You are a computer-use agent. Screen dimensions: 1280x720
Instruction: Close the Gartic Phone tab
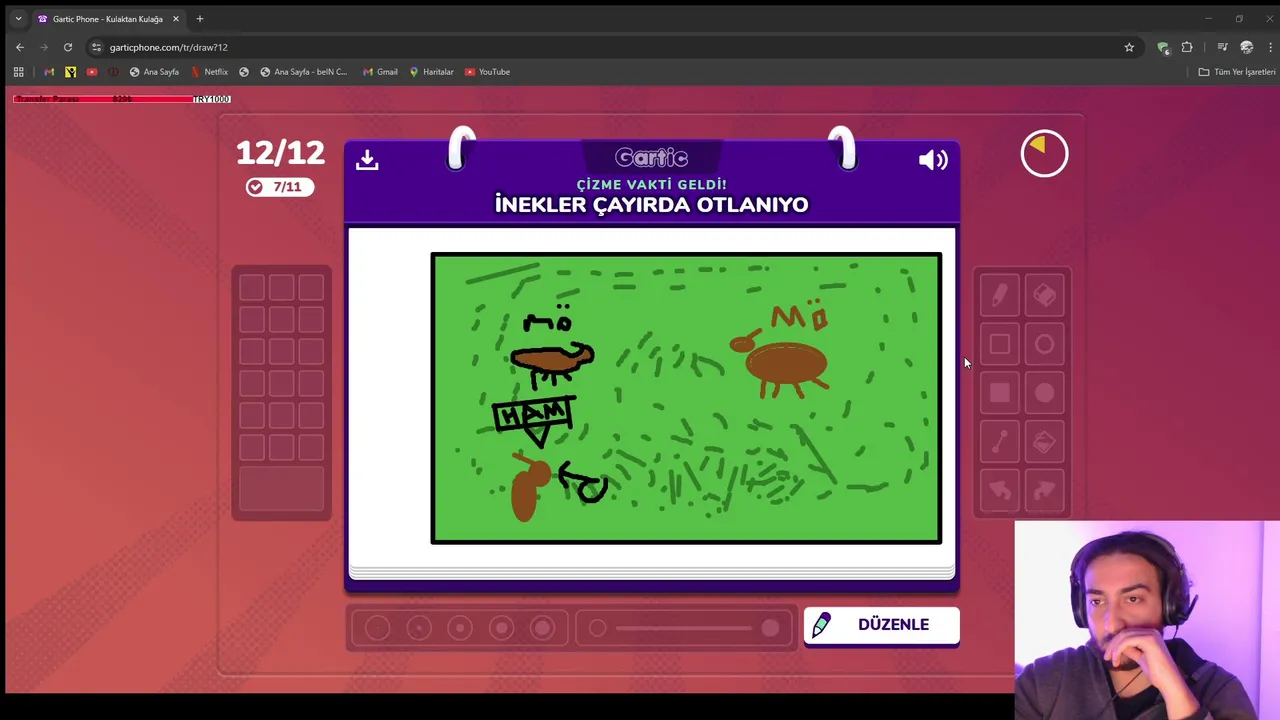click(x=176, y=19)
